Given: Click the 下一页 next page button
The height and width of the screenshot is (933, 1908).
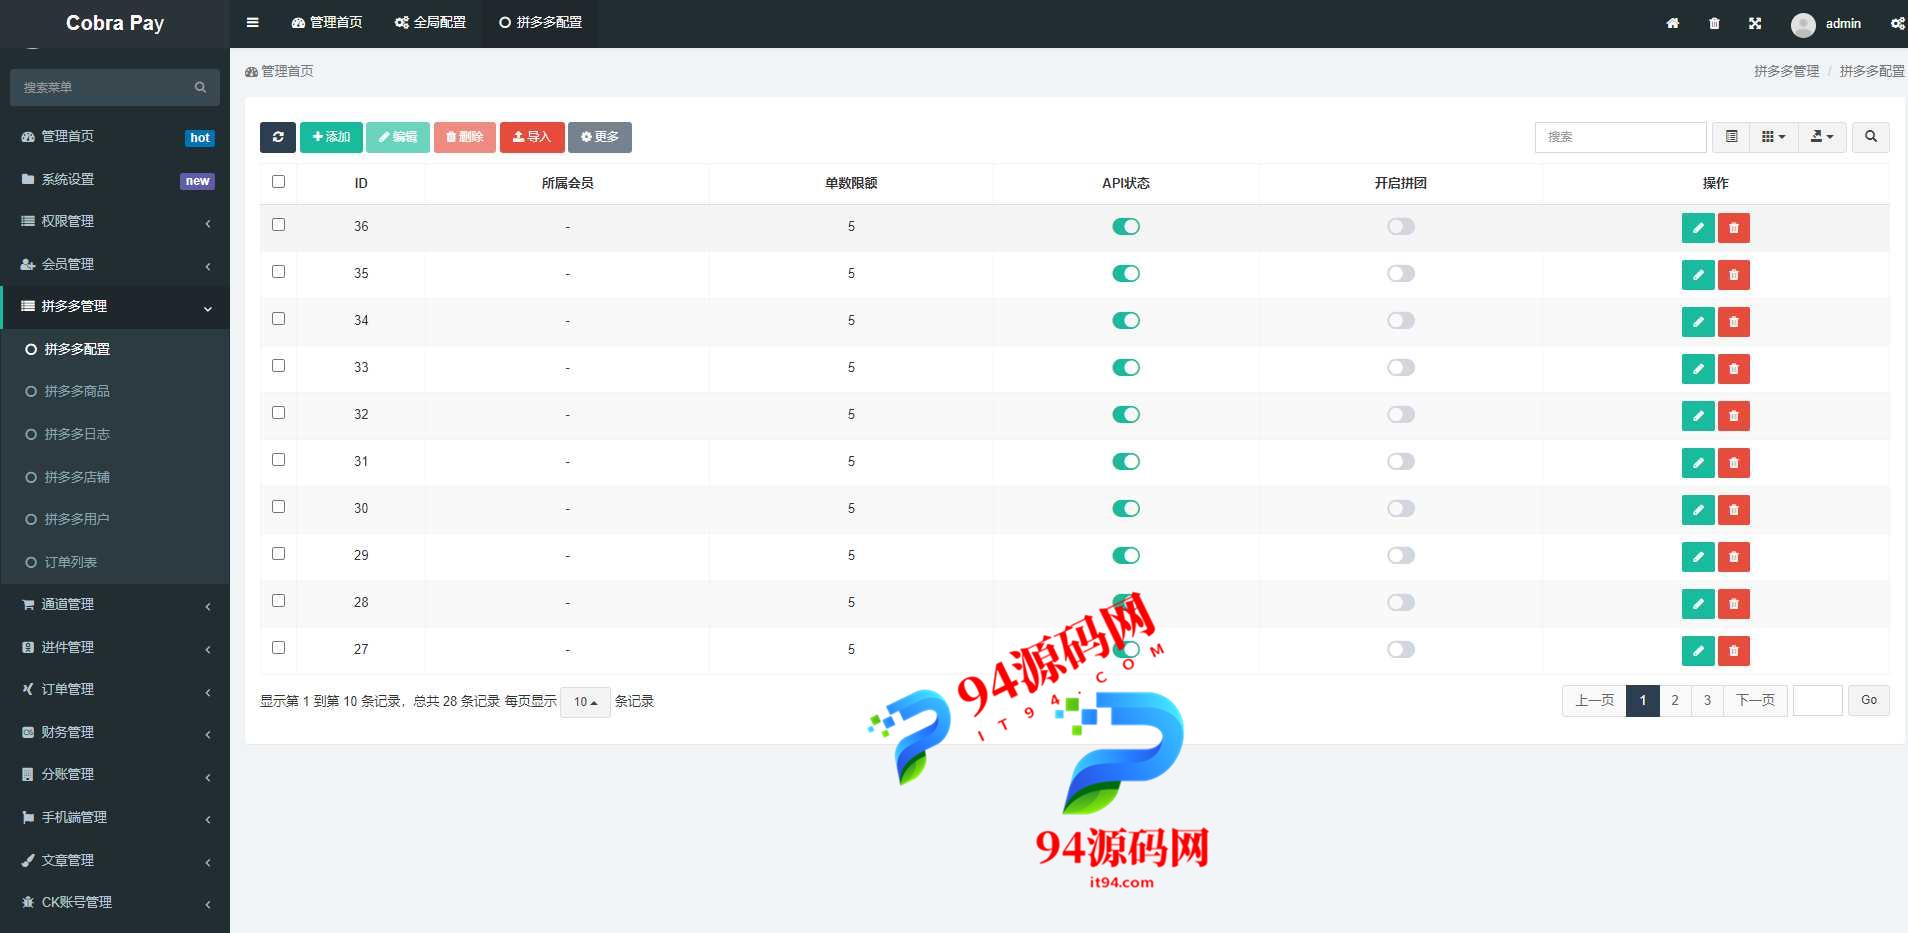Looking at the screenshot, I should click(x=1755, y=700).
